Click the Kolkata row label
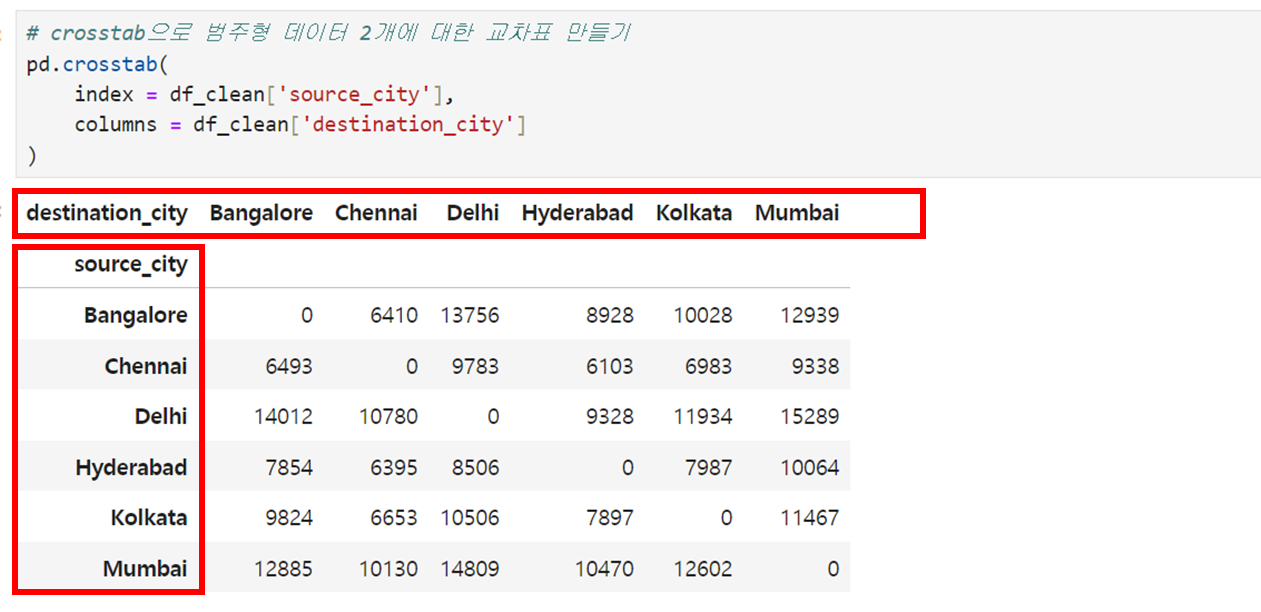This screenshot has width=1261, height=612. tap(149, 518)
